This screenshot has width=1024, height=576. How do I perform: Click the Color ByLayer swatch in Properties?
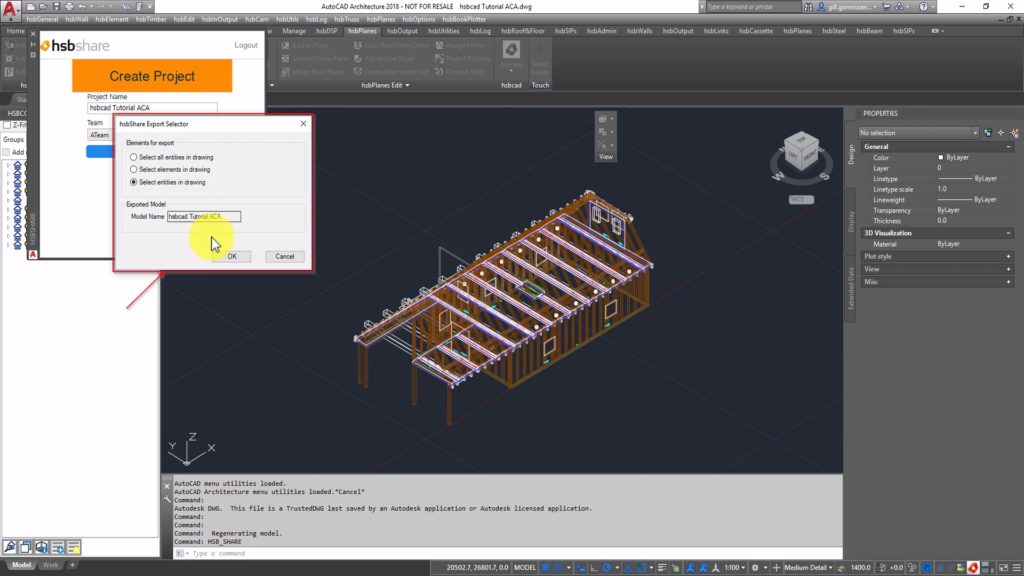[941, 157]
